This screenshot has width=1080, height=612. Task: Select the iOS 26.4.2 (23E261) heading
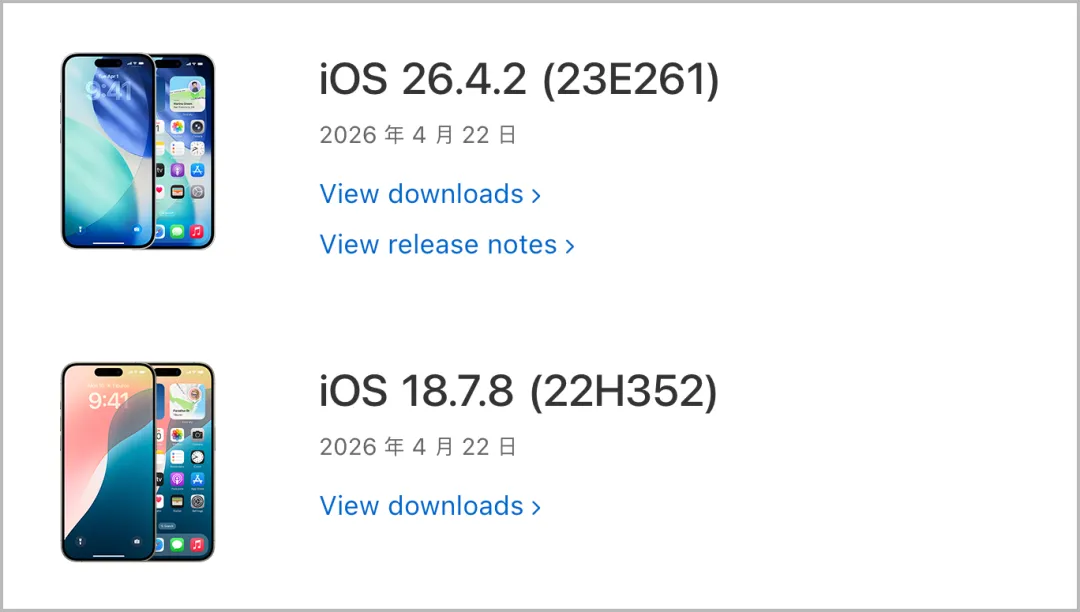[519, 80]
